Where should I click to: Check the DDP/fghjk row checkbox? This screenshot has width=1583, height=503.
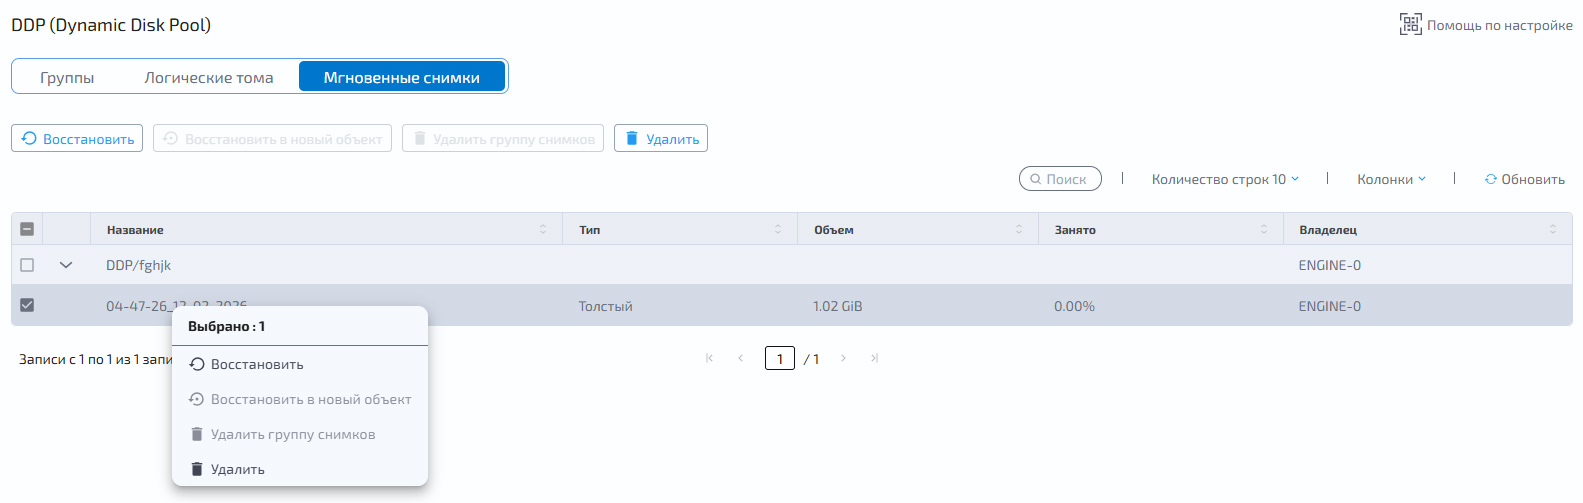(27, 265)
